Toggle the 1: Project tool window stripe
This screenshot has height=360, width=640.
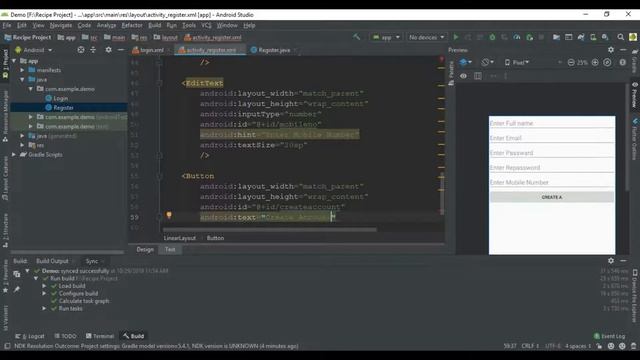pos(5,63)
